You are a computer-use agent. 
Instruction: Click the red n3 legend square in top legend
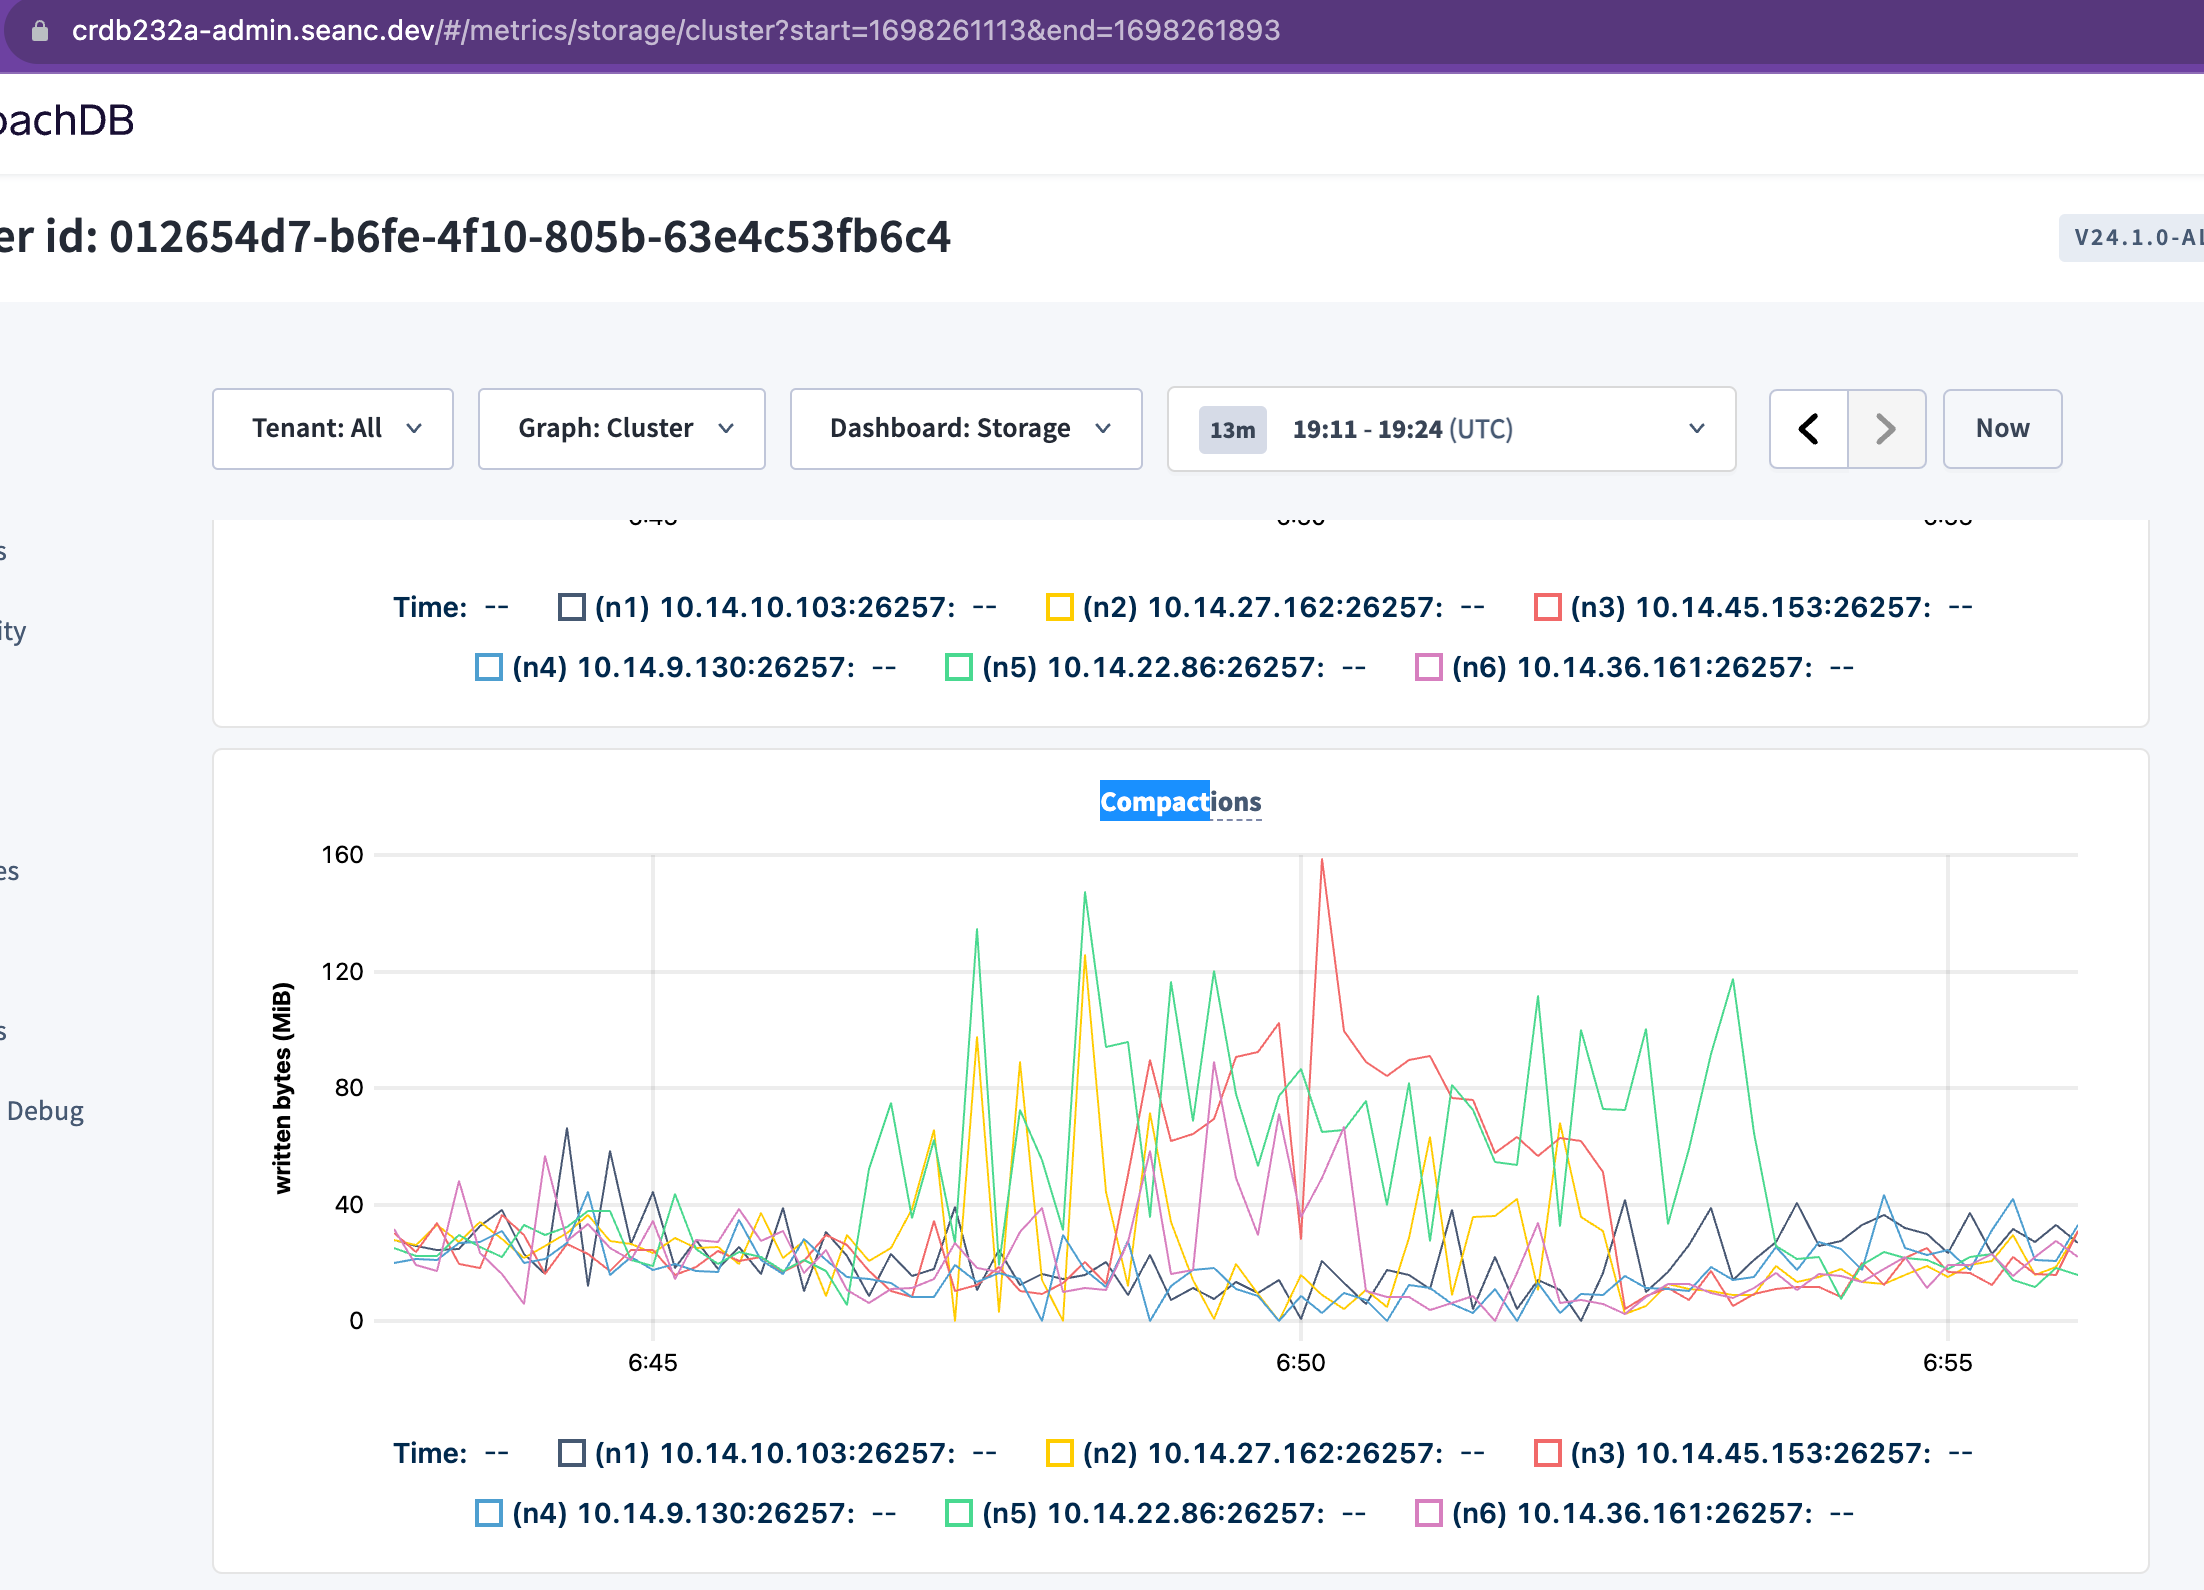click(1547, 606)
